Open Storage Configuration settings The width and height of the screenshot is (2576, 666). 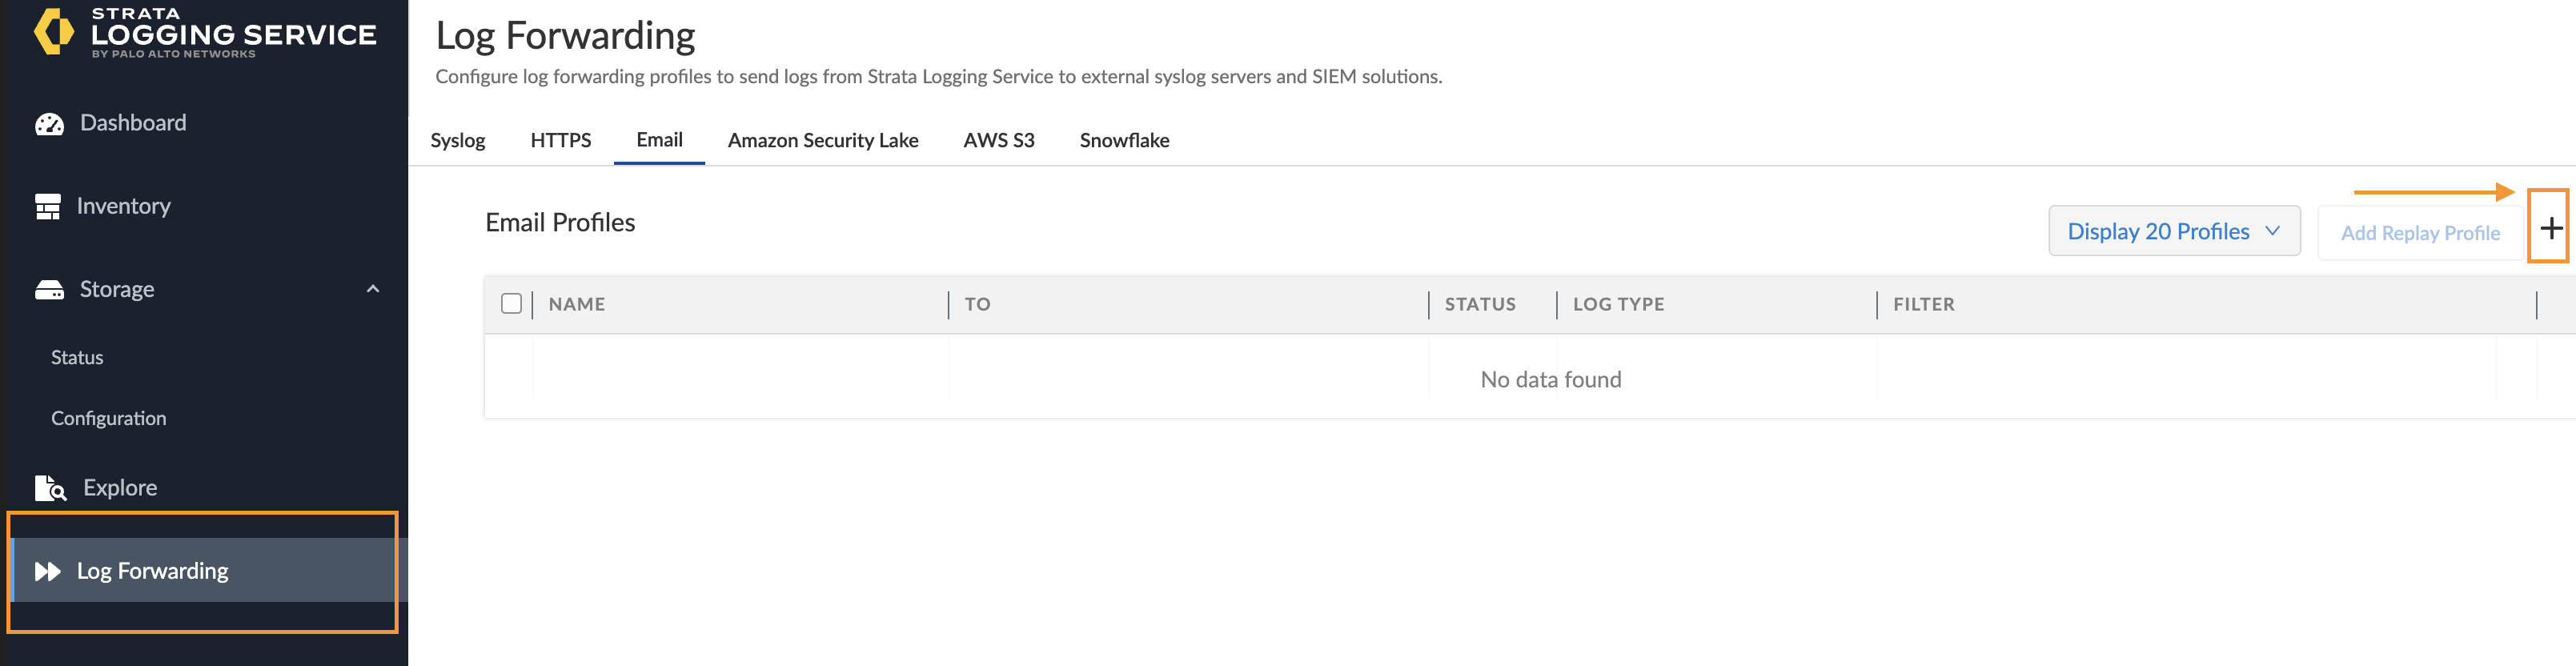click(x=108, y=417)
